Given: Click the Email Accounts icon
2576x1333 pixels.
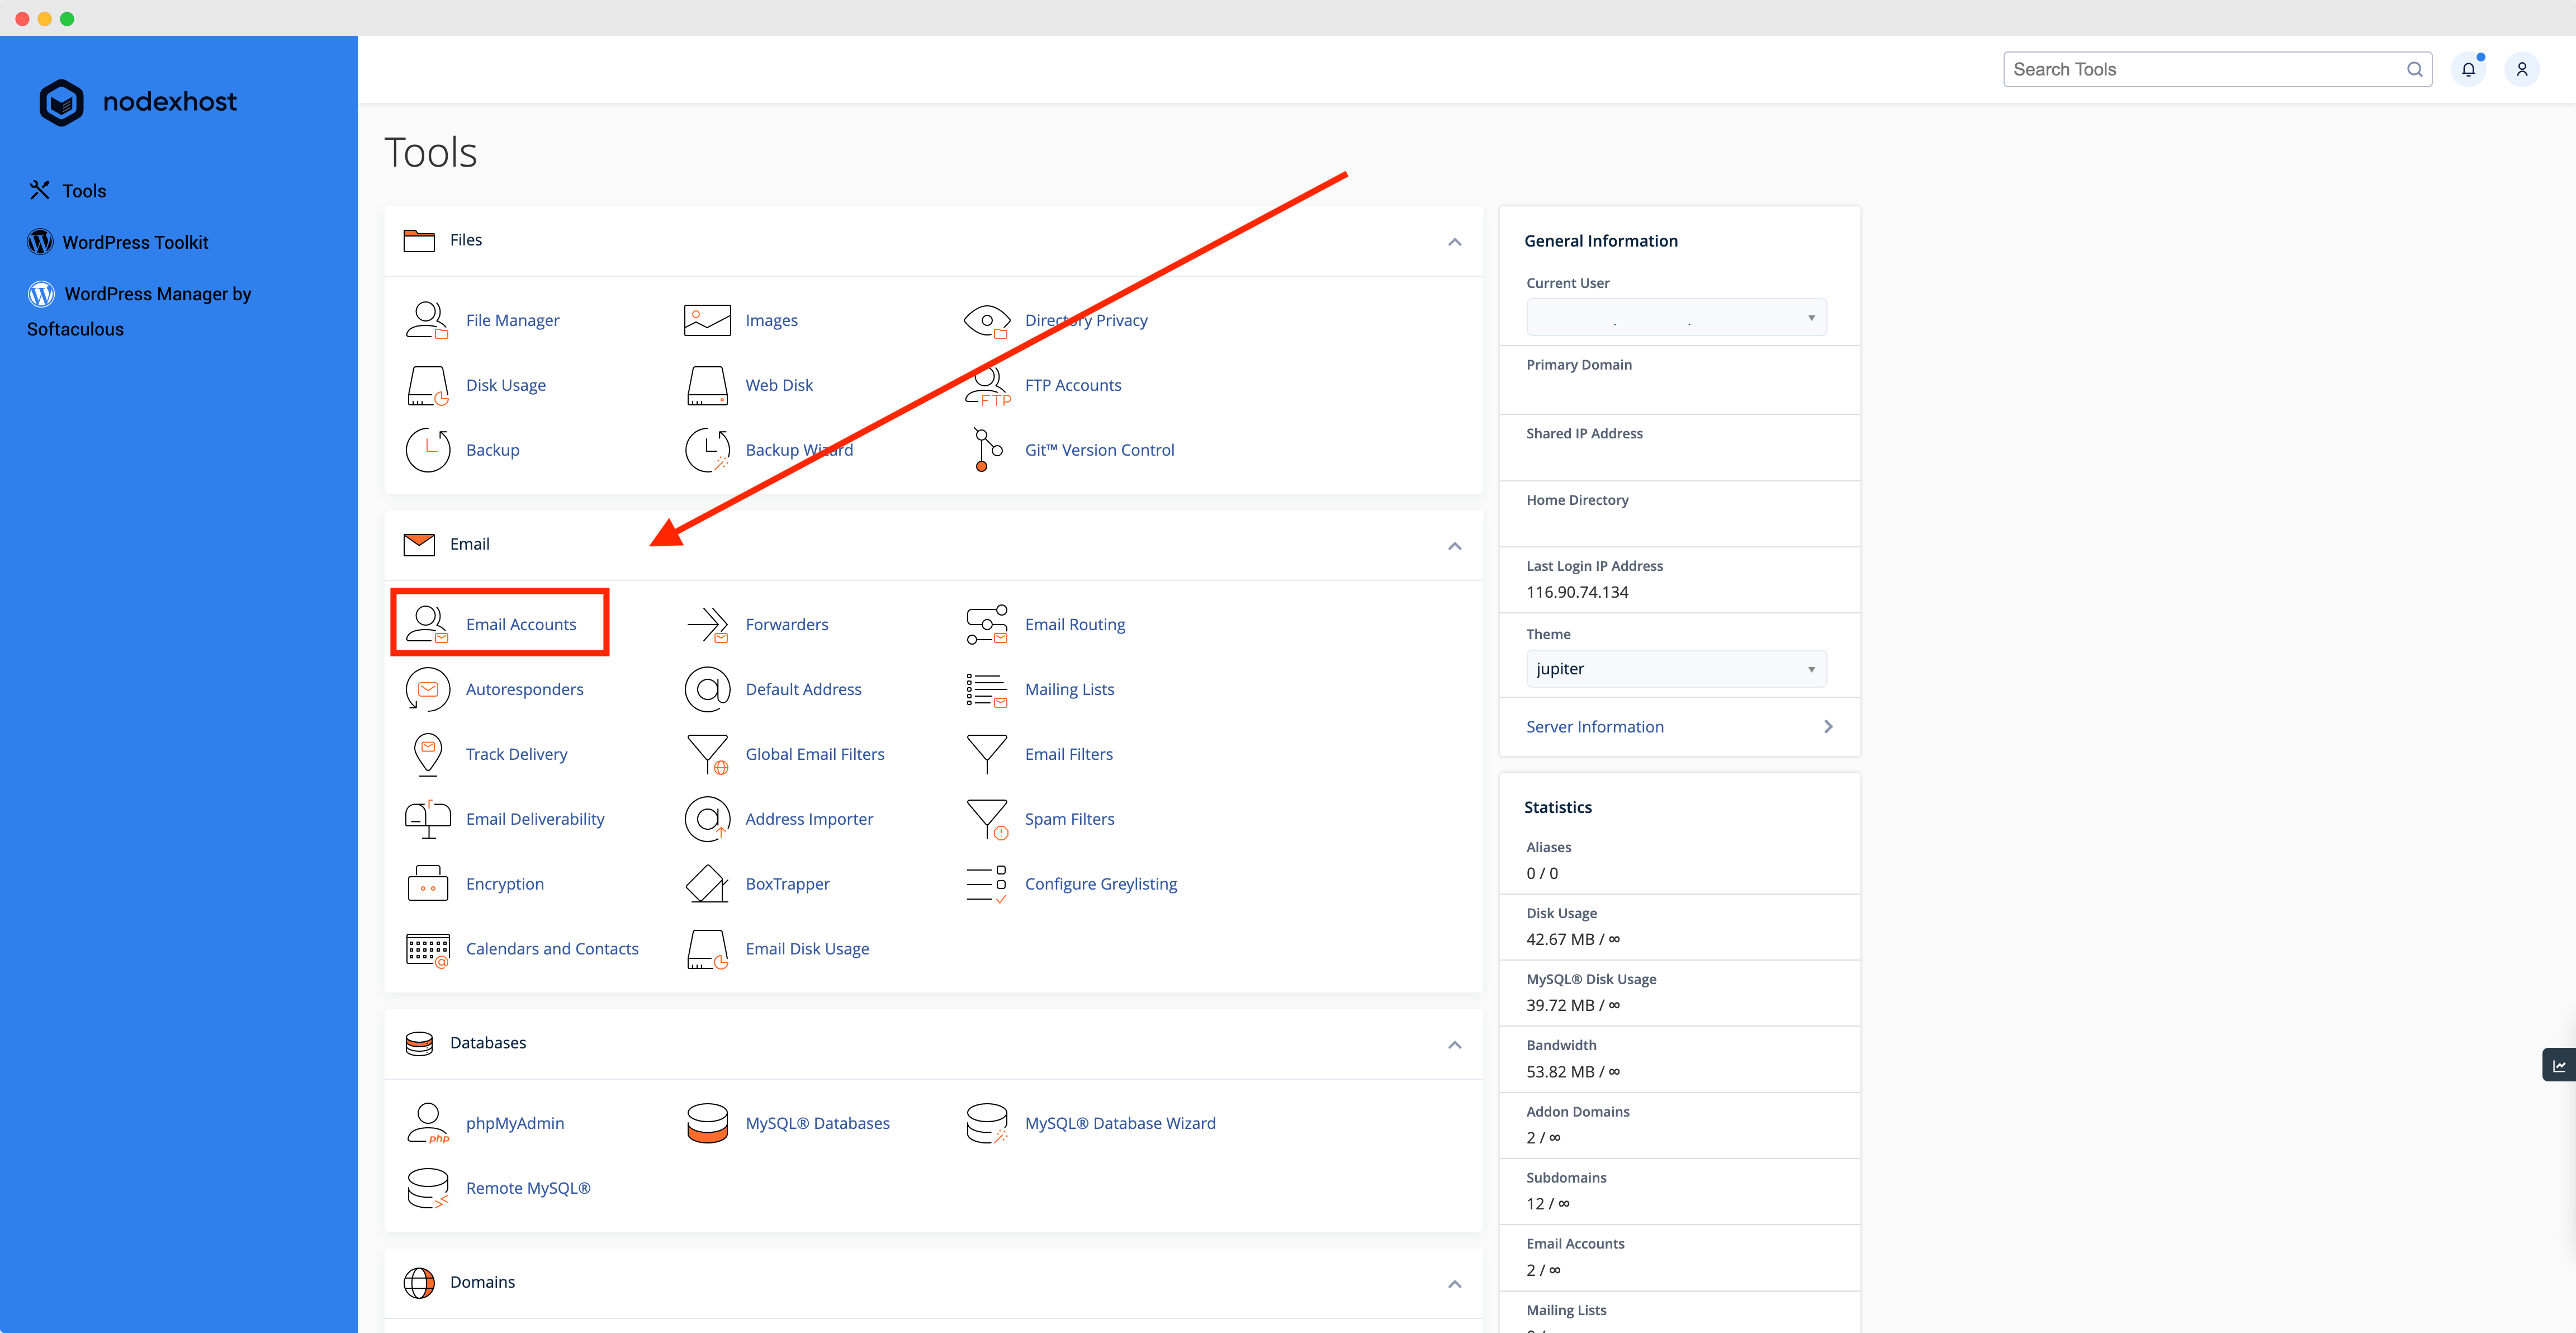Looking at the screenshot, I should (x=427, y=624).
